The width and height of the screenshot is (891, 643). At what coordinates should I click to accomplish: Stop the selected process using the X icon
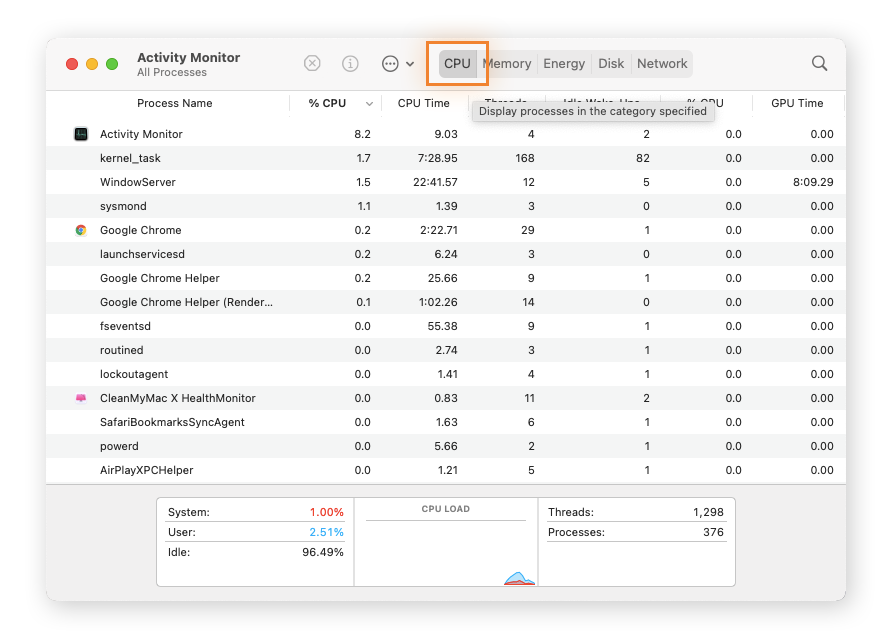pyautogui.click(x=311, y=63)
